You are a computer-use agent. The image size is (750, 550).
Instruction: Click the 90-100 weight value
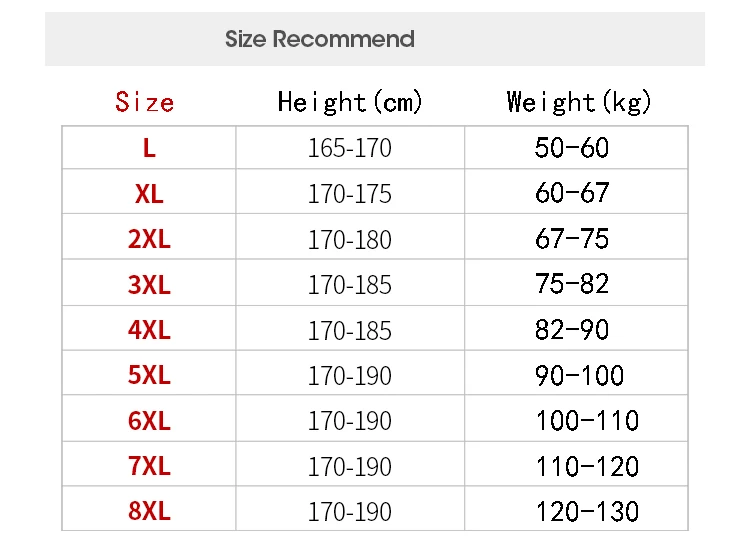pos(579,375)
